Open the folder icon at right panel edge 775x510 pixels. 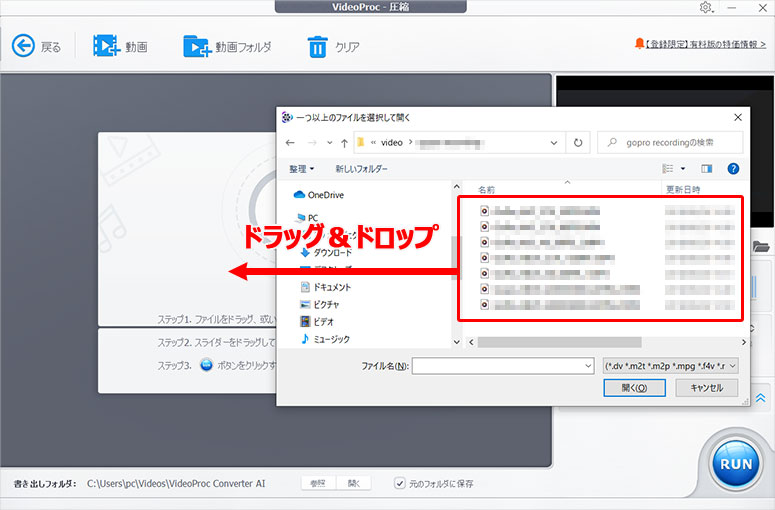(761, 246)
